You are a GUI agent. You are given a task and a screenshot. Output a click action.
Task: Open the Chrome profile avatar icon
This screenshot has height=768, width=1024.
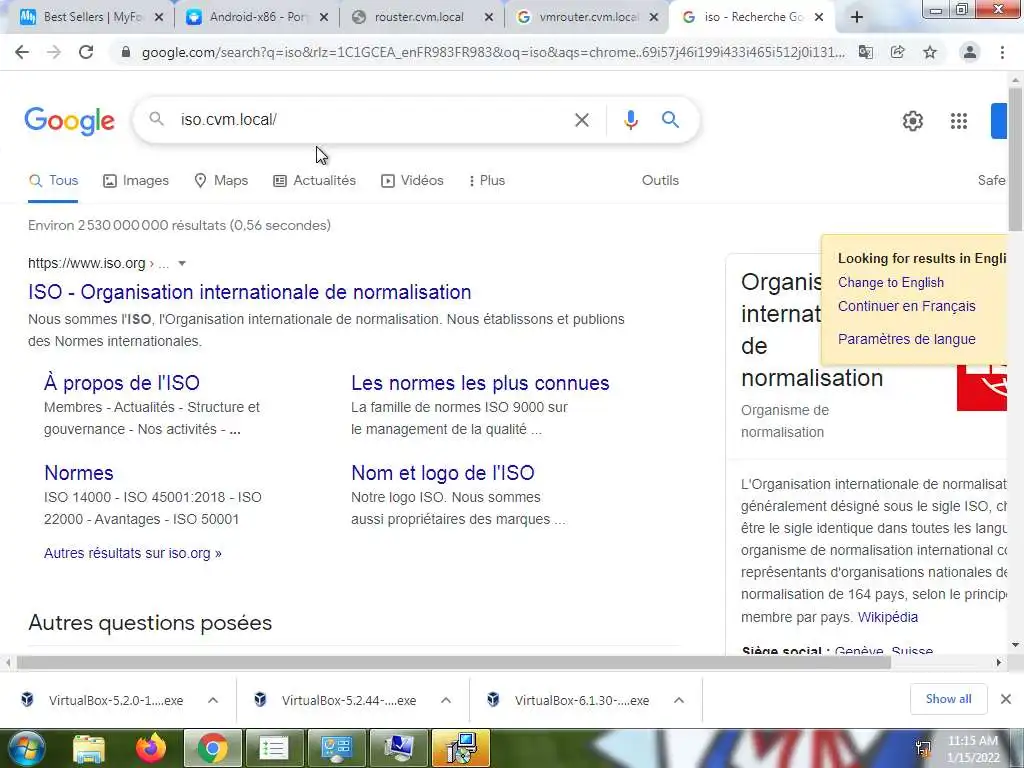(x=970, y=52)
